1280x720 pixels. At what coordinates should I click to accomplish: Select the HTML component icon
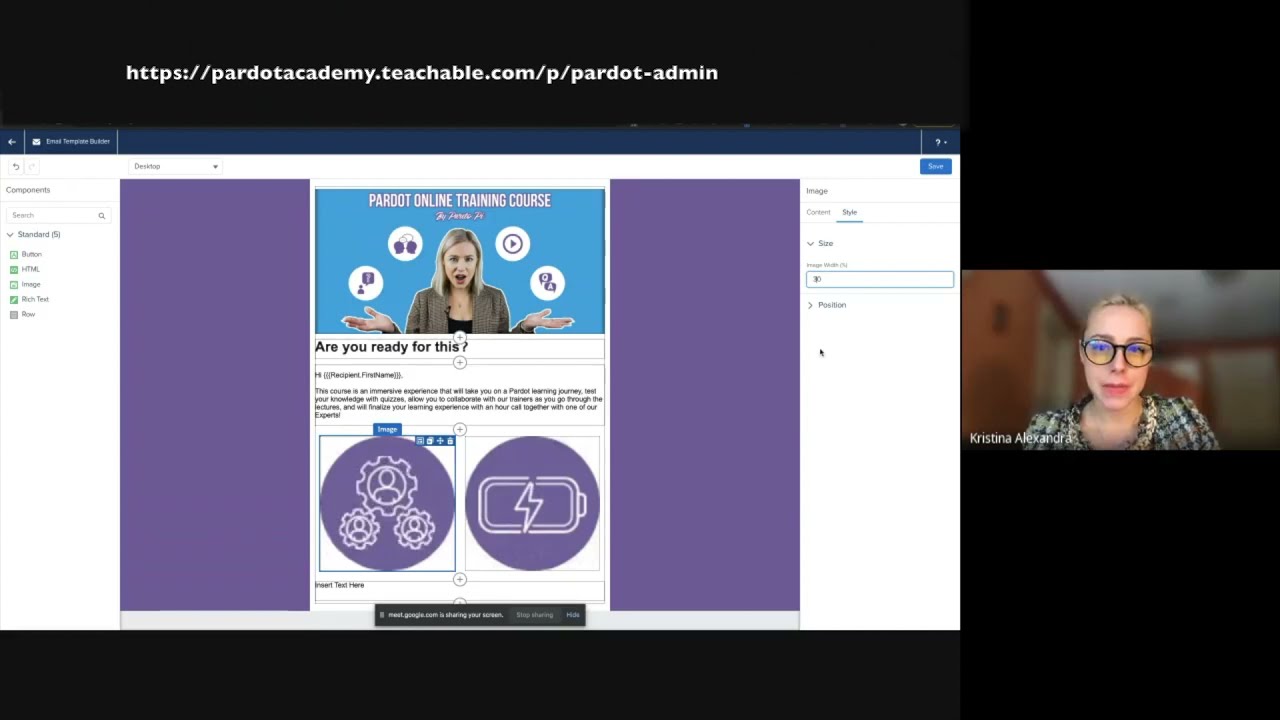pyautogui.click(x=14, y=270)
